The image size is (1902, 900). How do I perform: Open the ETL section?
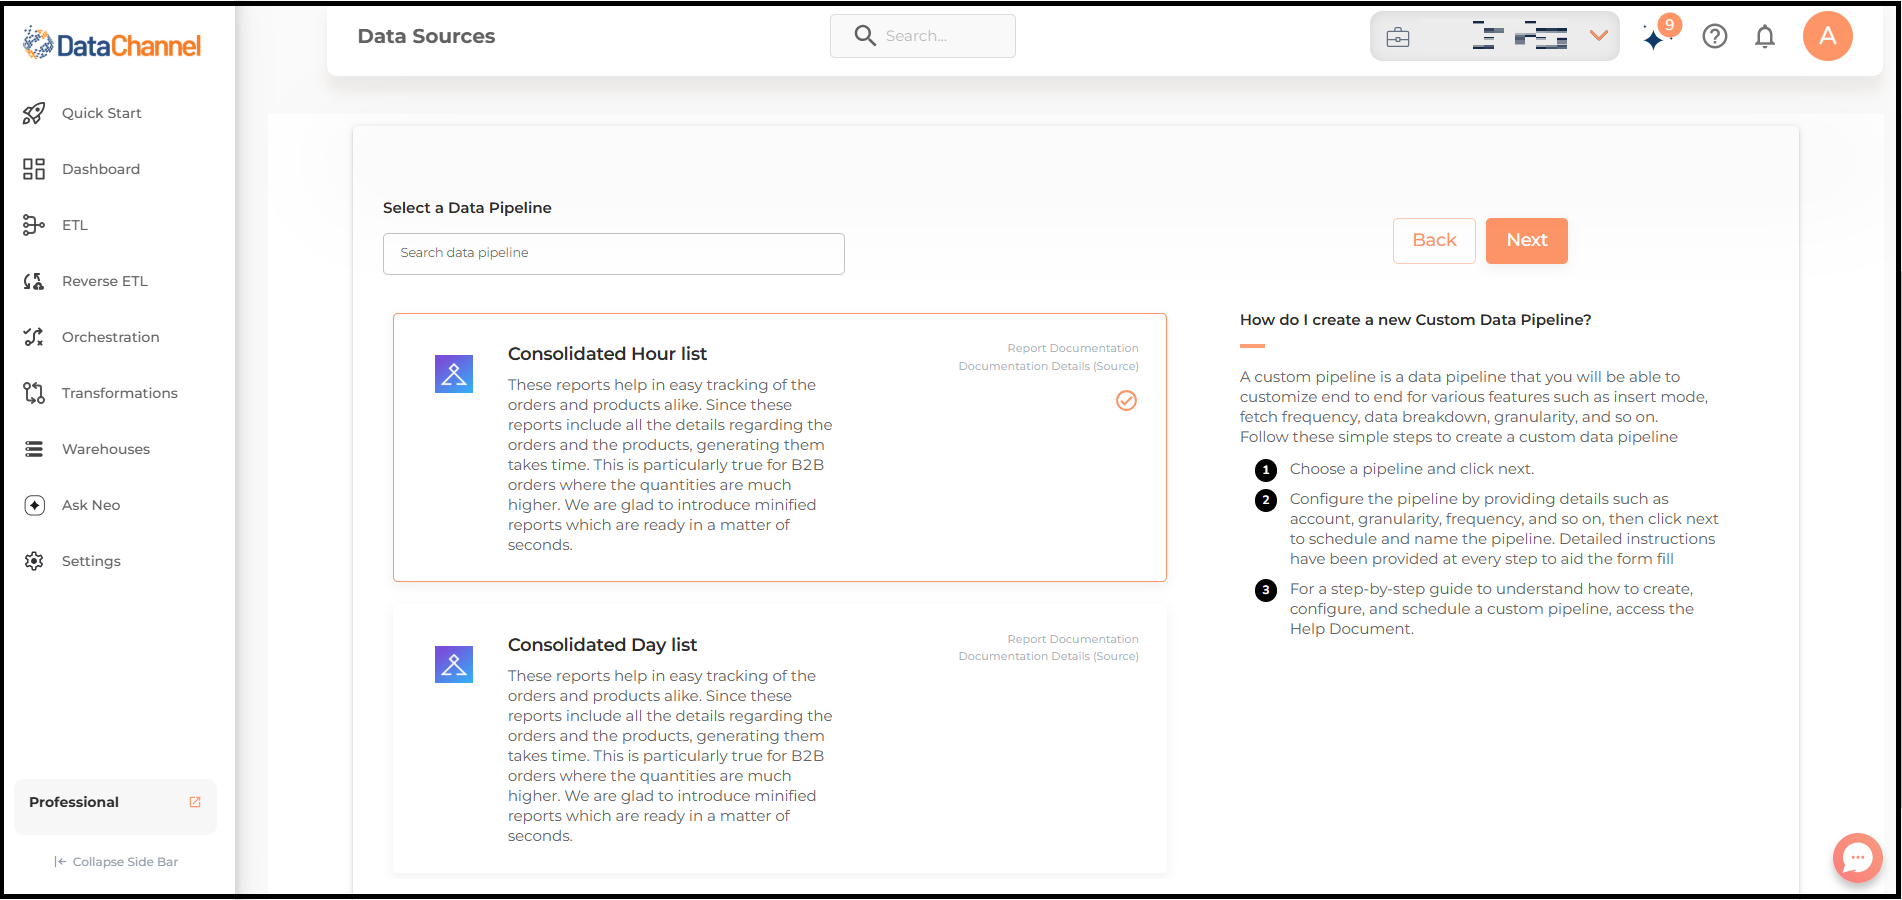click(x=75, y=225)
